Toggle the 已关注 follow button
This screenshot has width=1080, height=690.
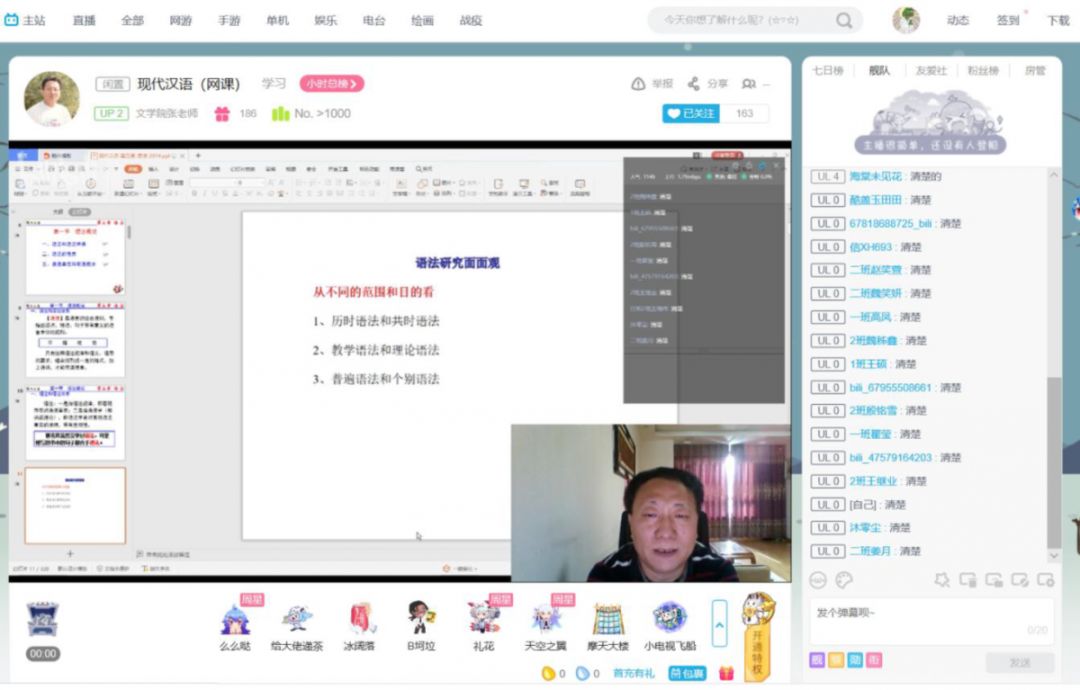(x=691, y=113)
